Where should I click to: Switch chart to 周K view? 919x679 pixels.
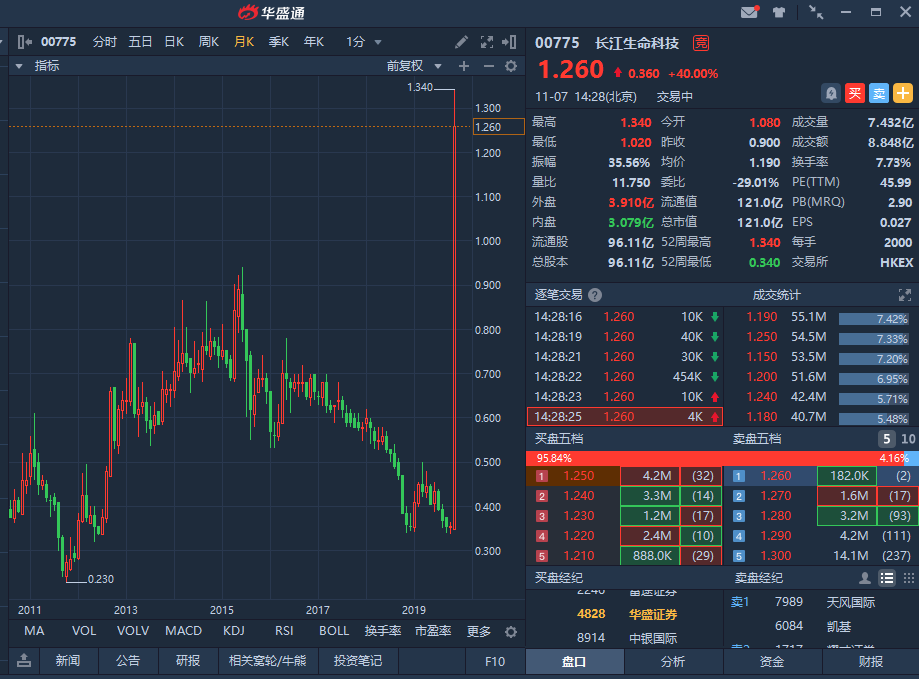(209, 42)
